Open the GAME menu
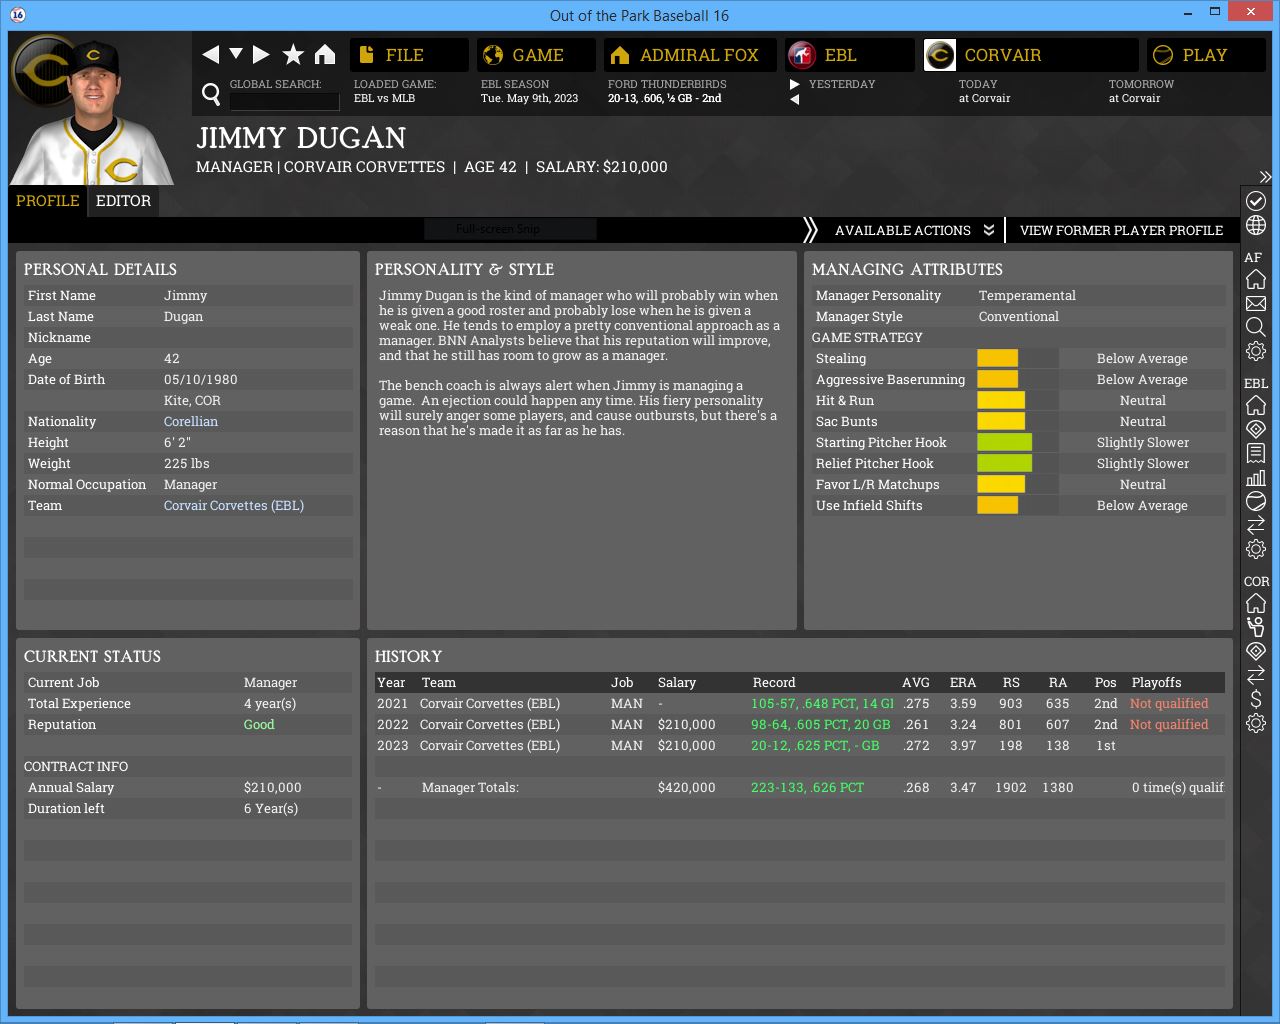Viewport: 1280px width, 1024px height. [x=536, y=55]
